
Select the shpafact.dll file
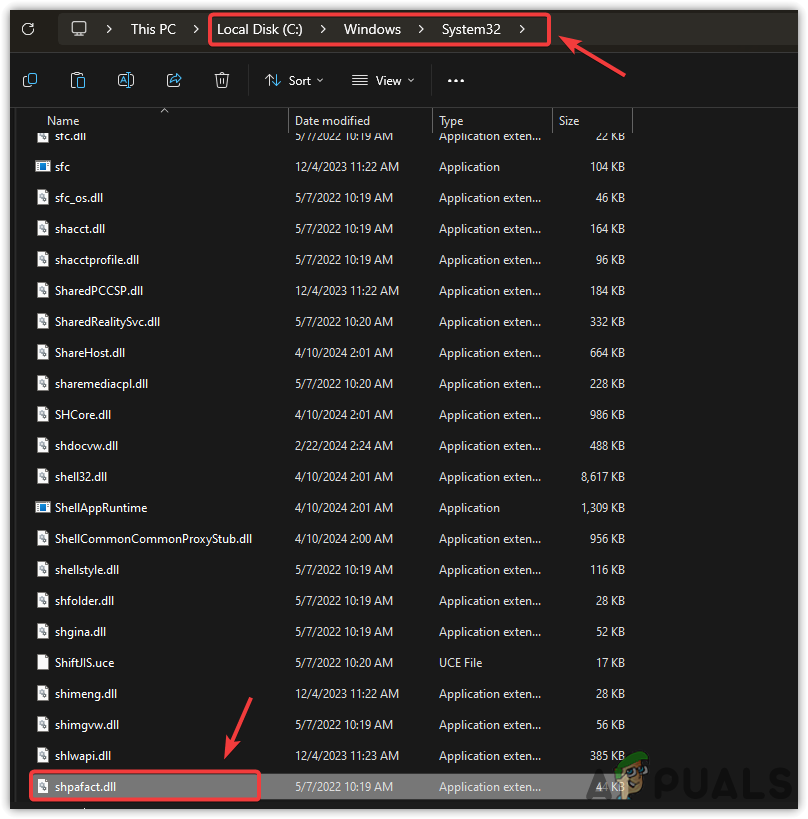point(85,786)
